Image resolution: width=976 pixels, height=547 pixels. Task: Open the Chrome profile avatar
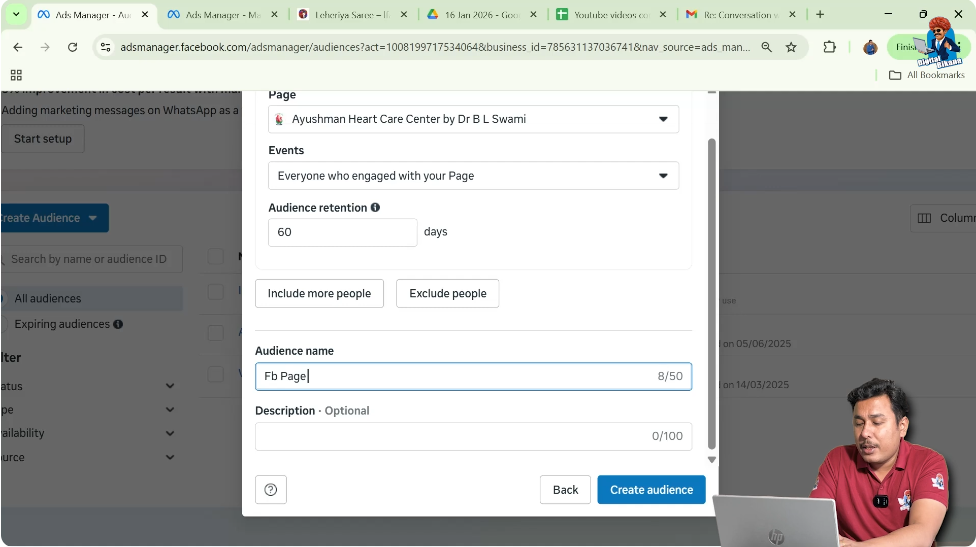click(870, 47)
